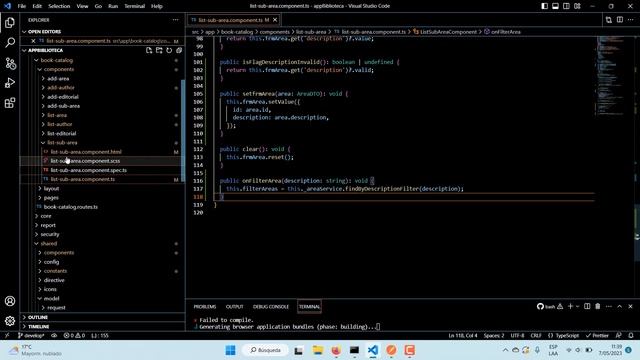Screen dimensions: 640x360
Task: Switch to the PROBLEMS tab
Action: (205, 307)
